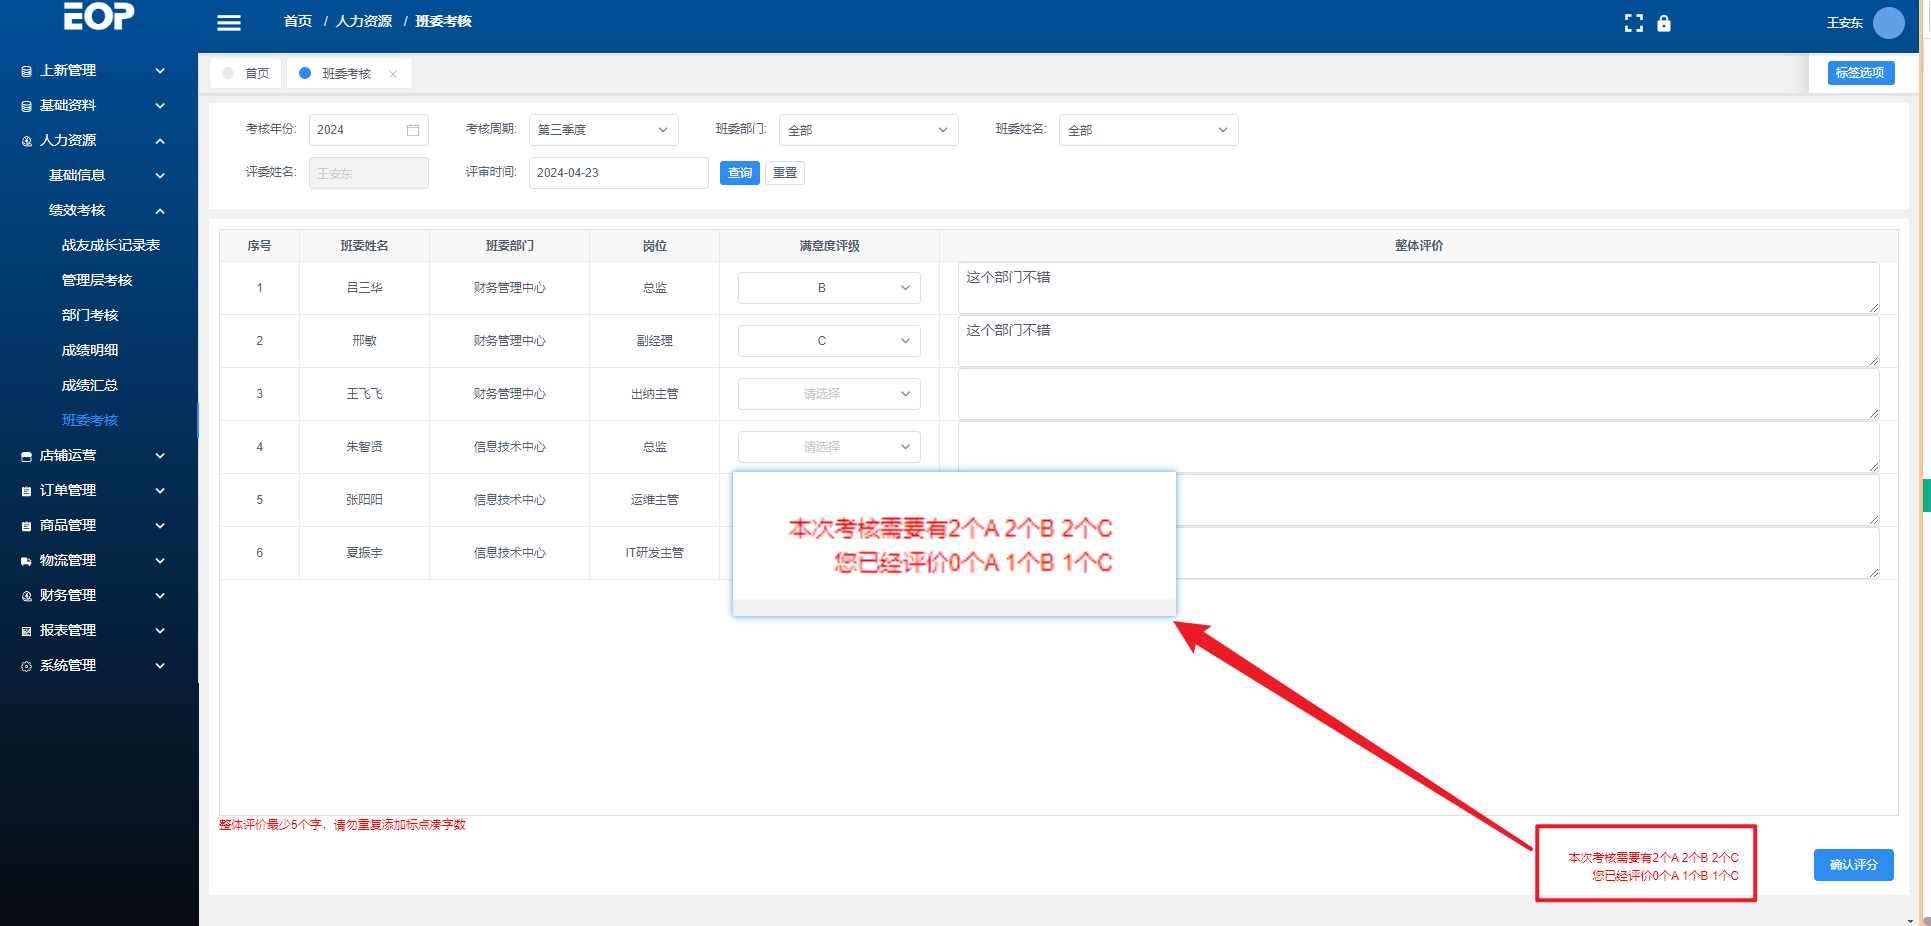
Task: Click the 整体评价 textarea for 吕三华
Action: [1417, 288]
